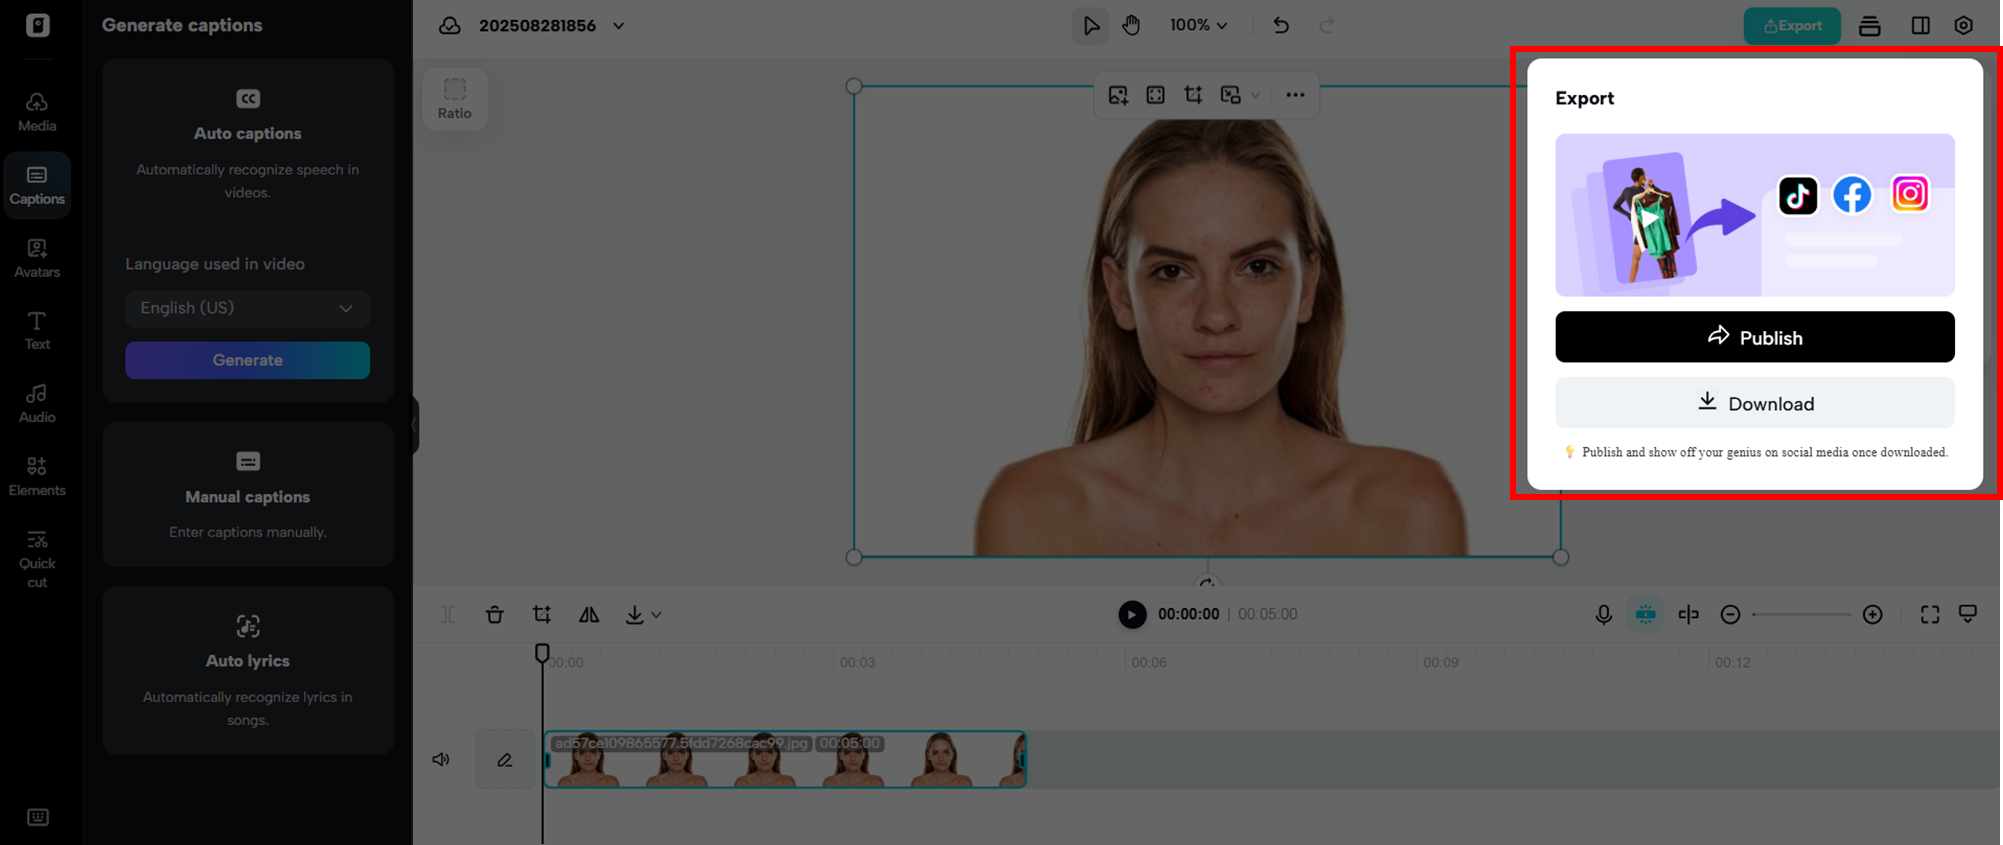This screenshot has height=845, width=2003.
Task: Click the Download button in Export panel
Action: pyautogui.click(x=1754, y=403)
